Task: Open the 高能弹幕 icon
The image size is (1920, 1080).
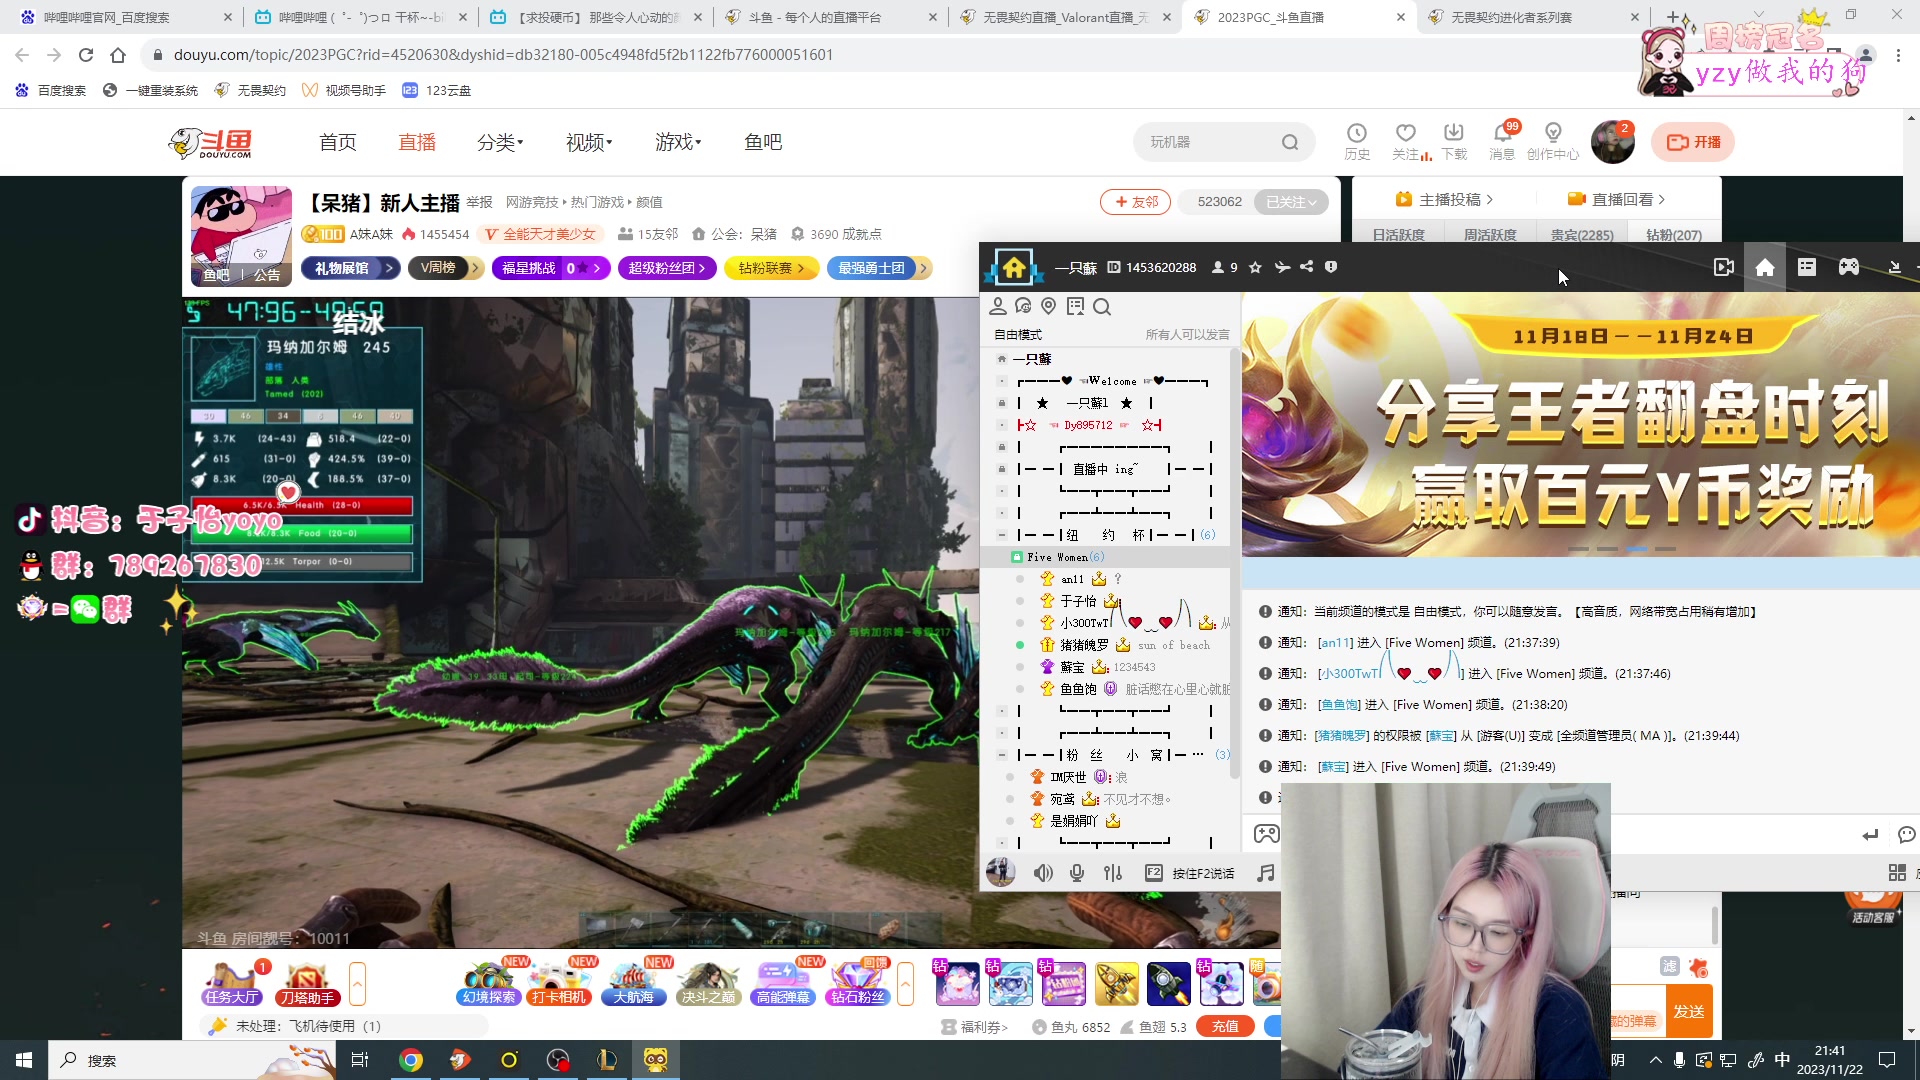Action: click(x=783, y=984)
